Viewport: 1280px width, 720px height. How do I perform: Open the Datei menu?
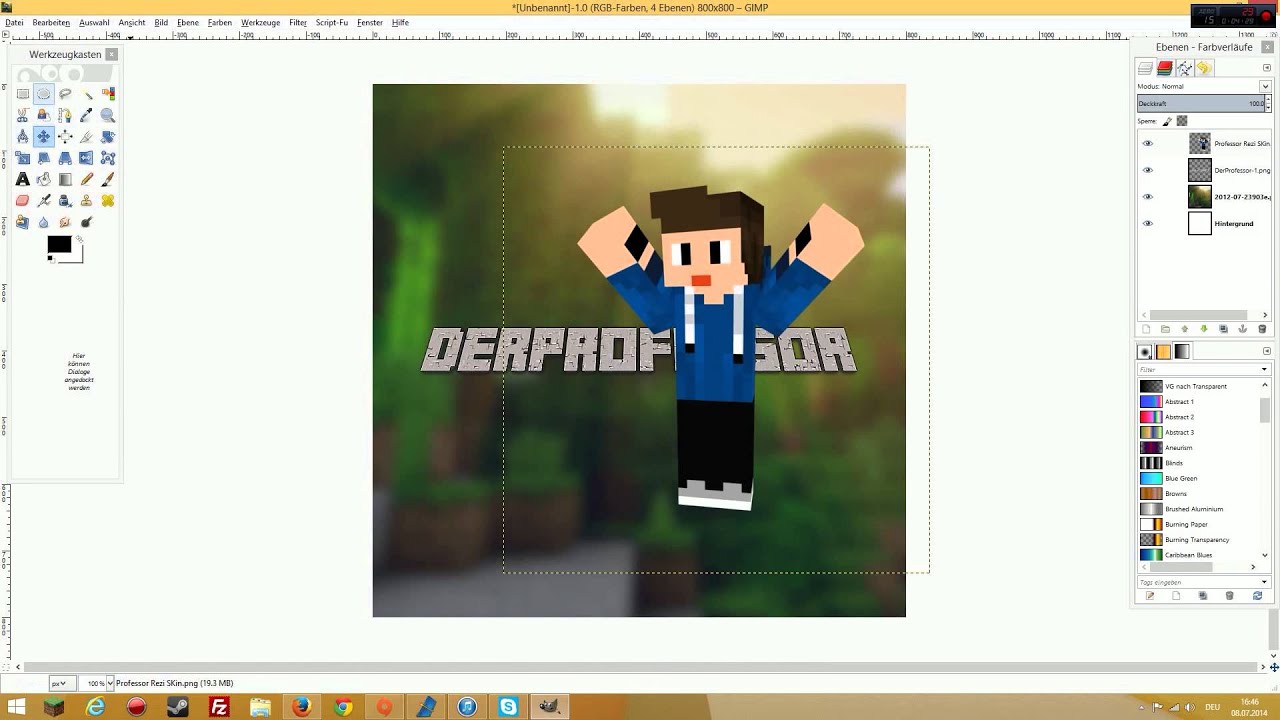pyautogui.click(x=14, y=22)
